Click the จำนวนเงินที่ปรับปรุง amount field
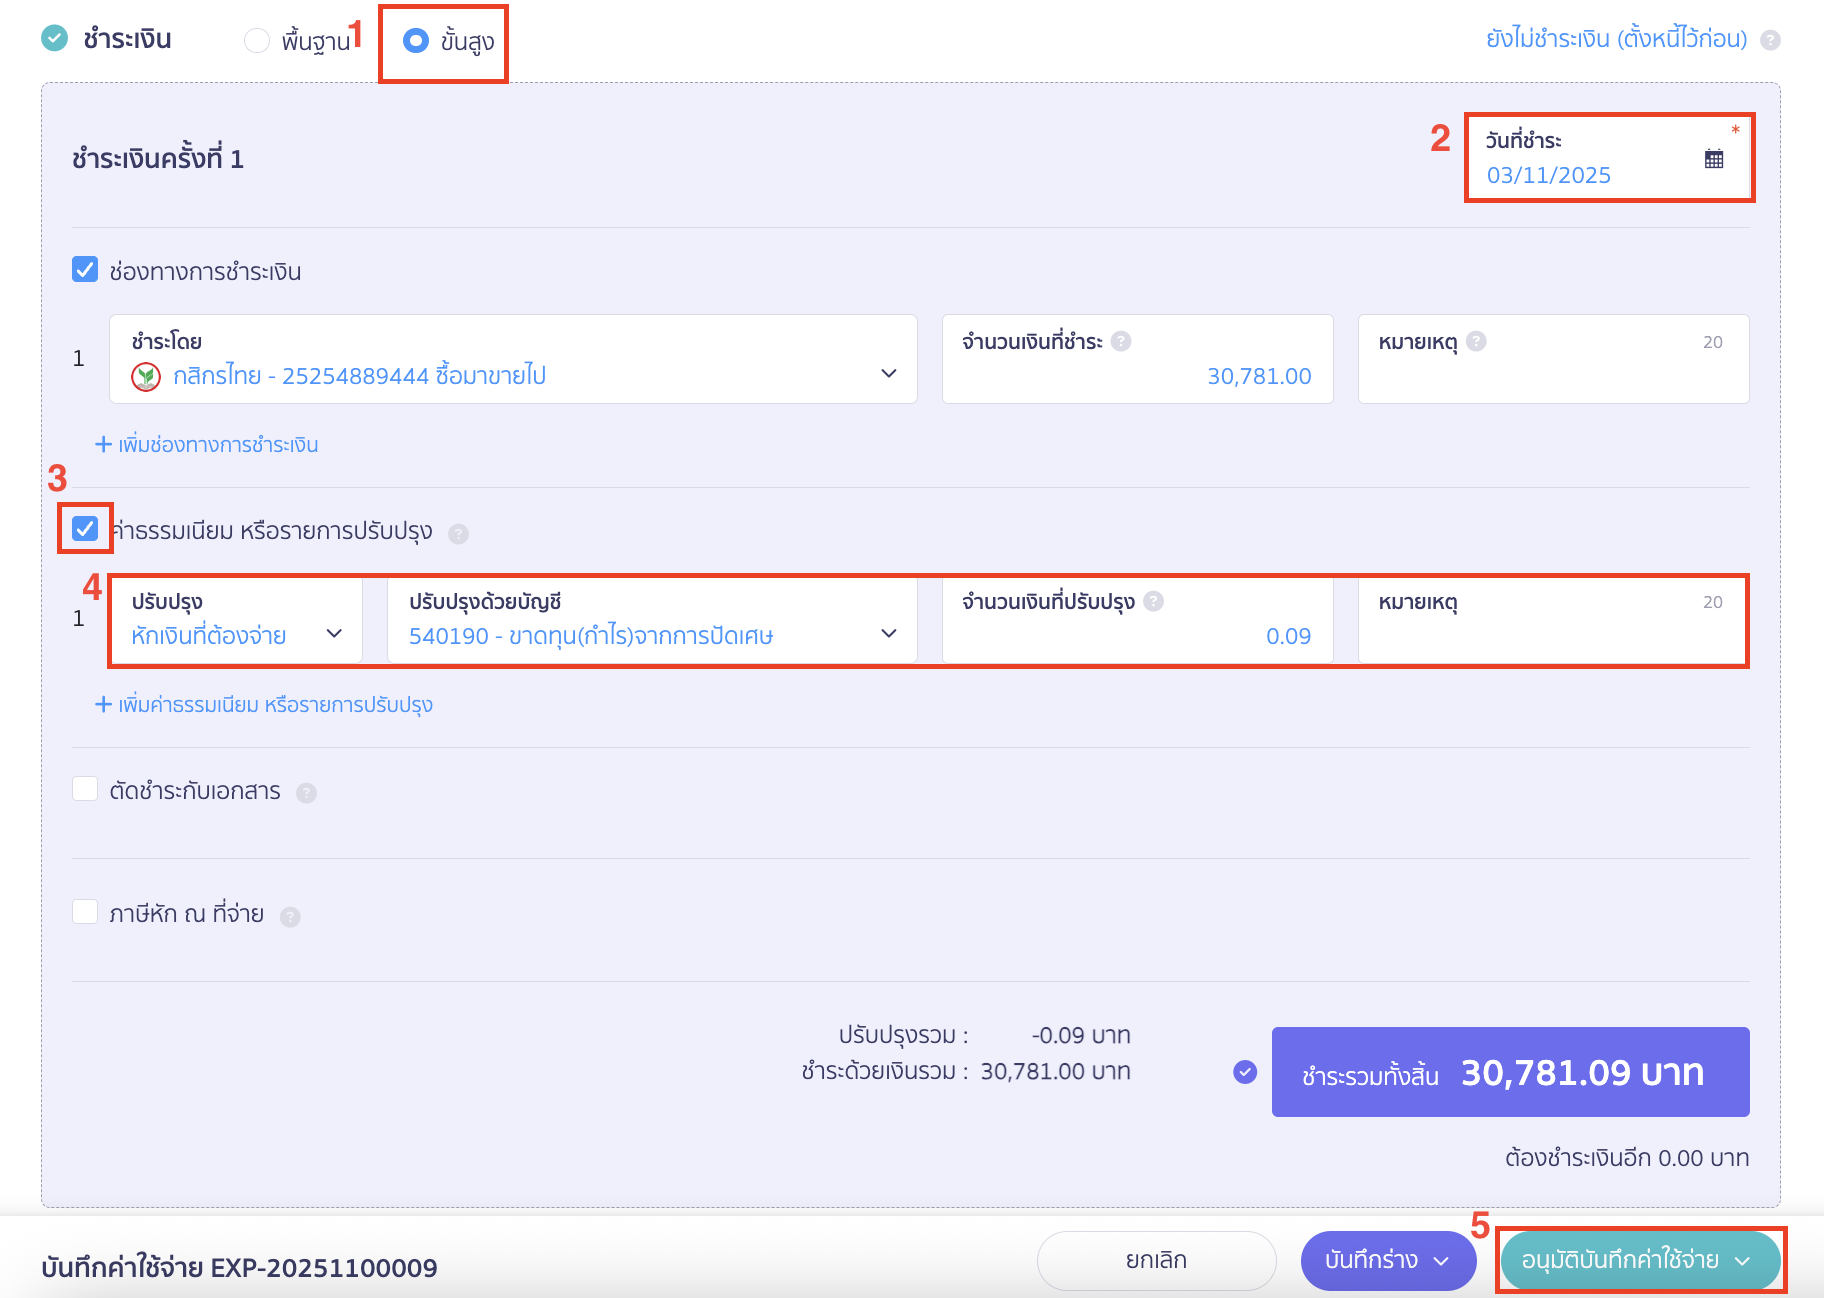 click(1137, 635)
